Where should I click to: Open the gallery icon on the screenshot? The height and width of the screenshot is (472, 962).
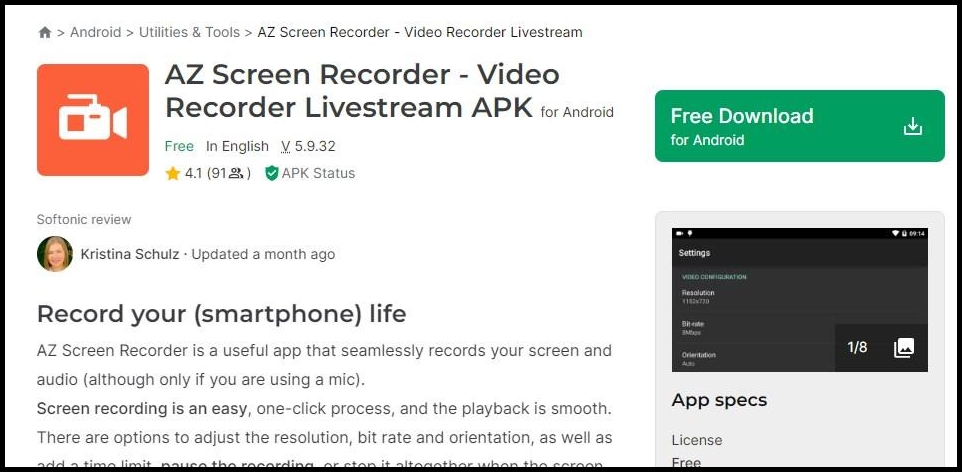(904, 347)
